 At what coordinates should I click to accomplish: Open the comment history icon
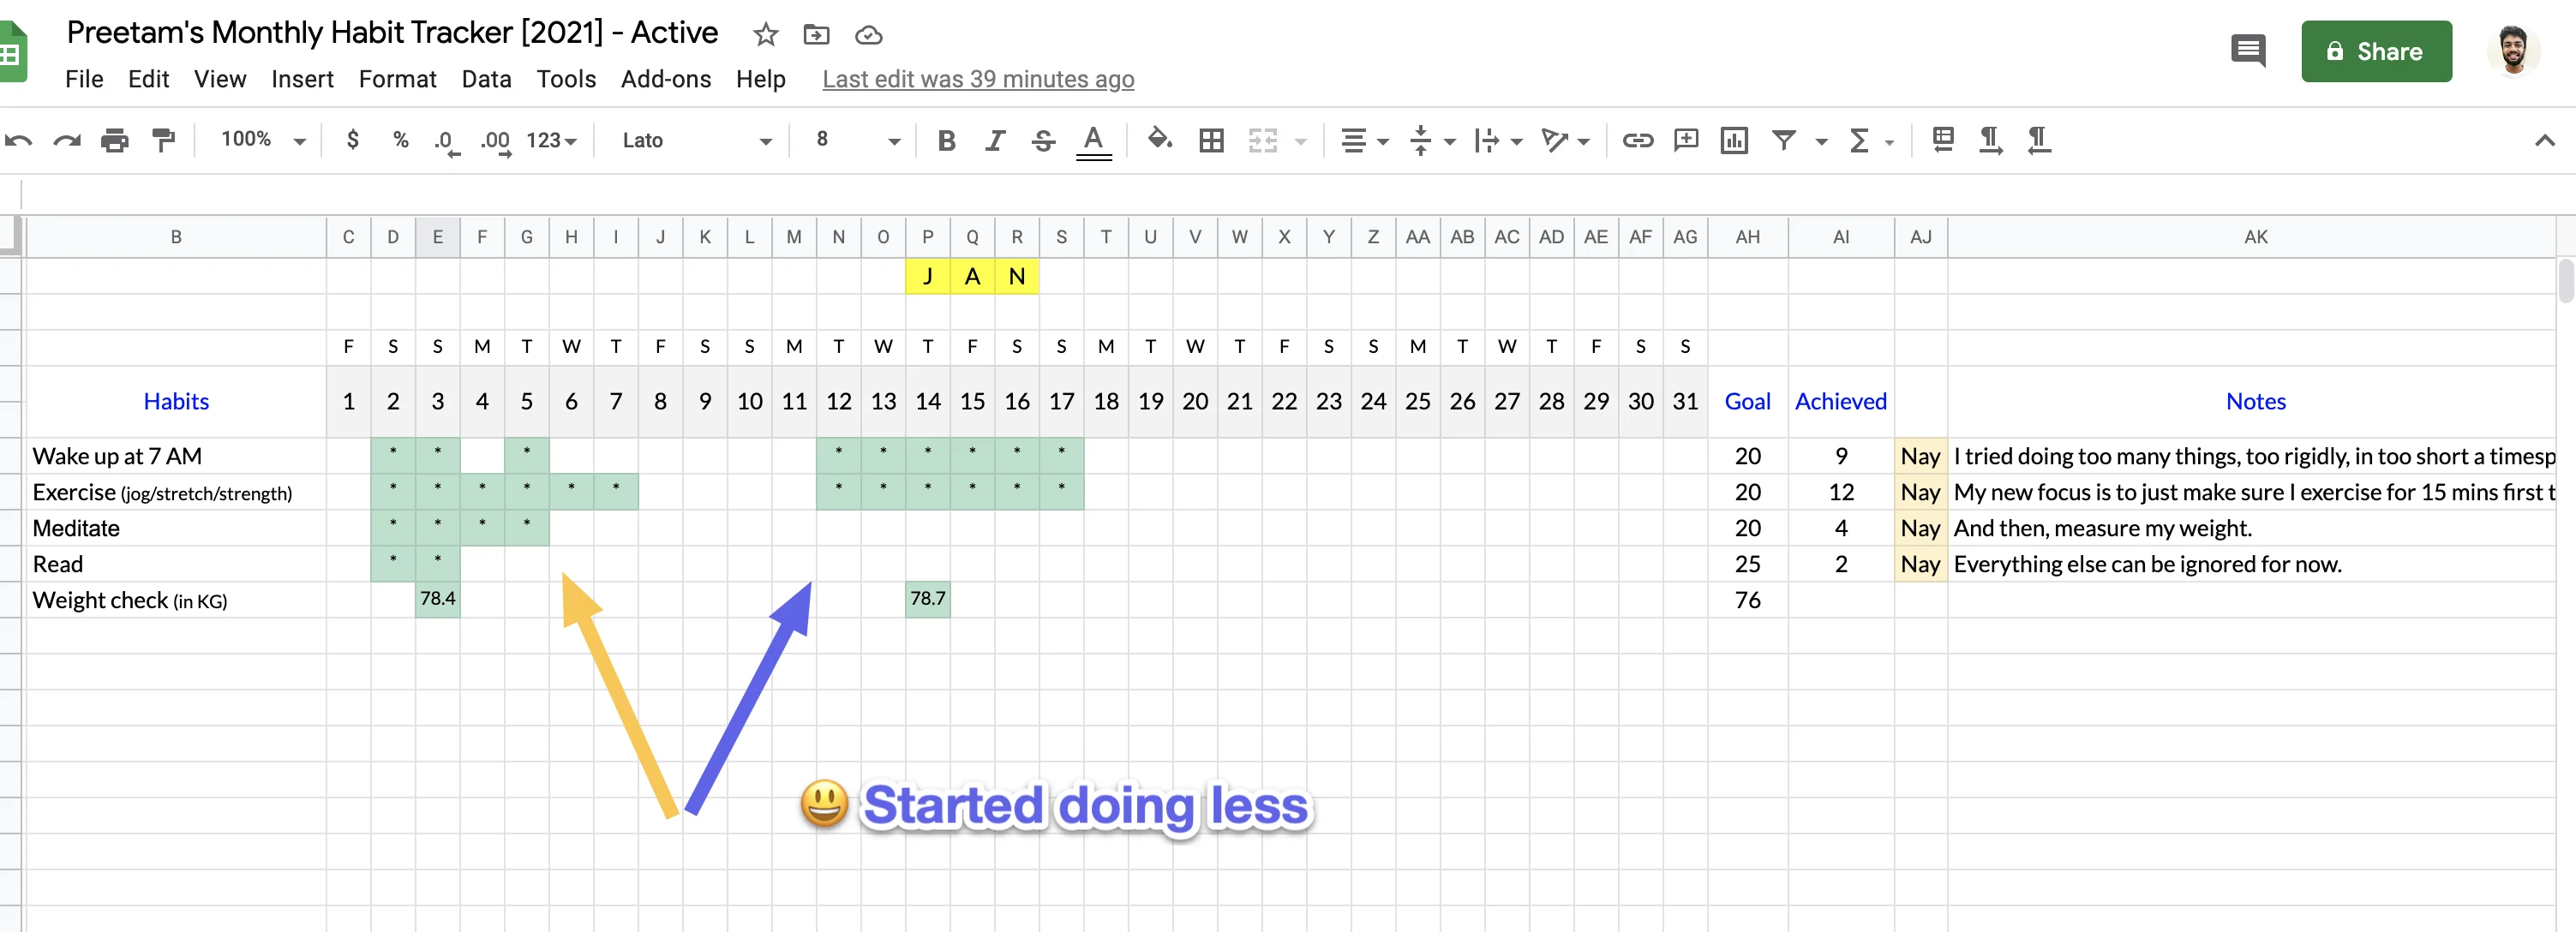[2248, 51]
